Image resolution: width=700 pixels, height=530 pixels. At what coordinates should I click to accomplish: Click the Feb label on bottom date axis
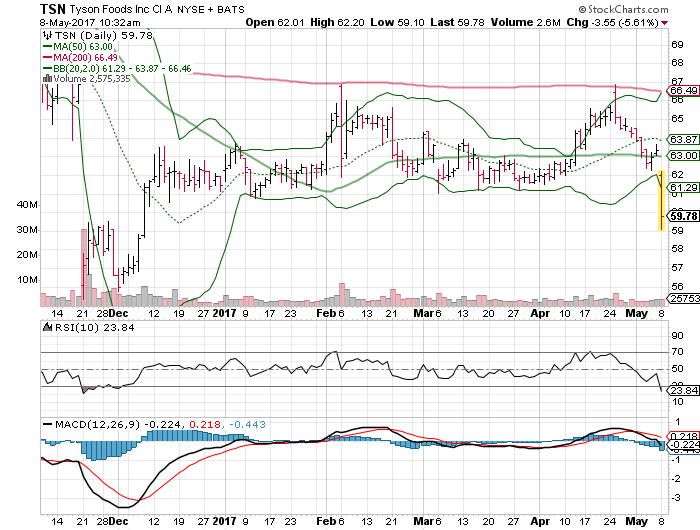pos(325,521)
